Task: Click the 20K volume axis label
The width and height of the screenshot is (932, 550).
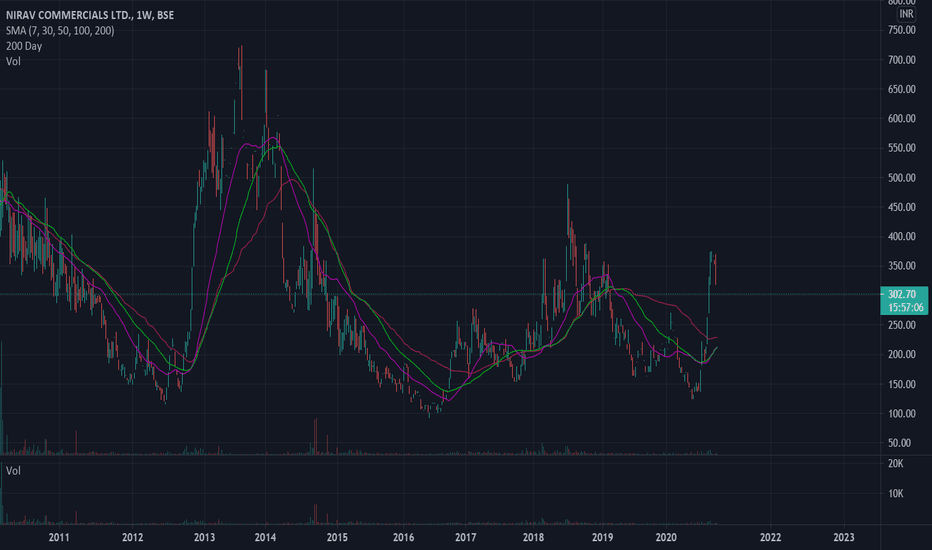Action: pyautogui.click(x=896, y=464)
